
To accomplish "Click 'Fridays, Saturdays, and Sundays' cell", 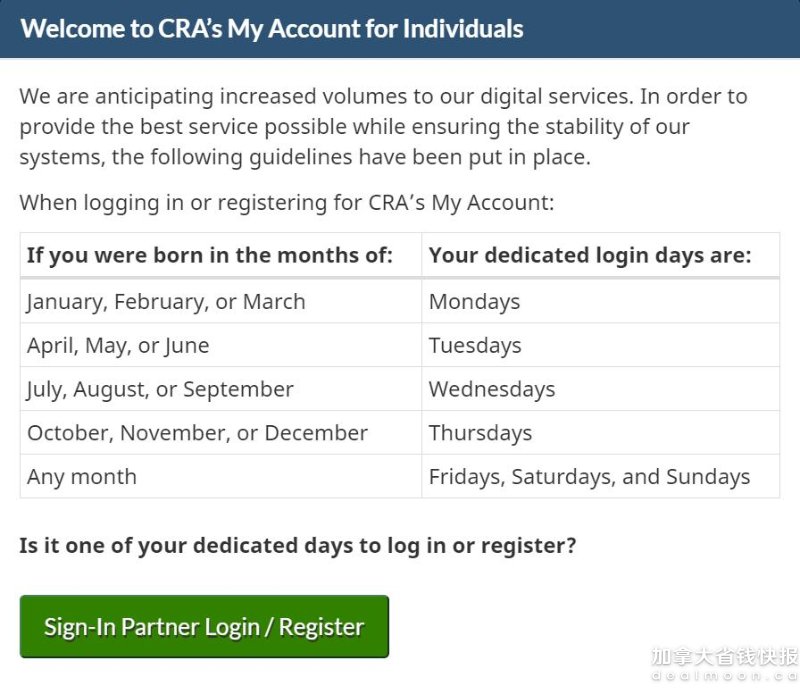I will tap(601, 477).
